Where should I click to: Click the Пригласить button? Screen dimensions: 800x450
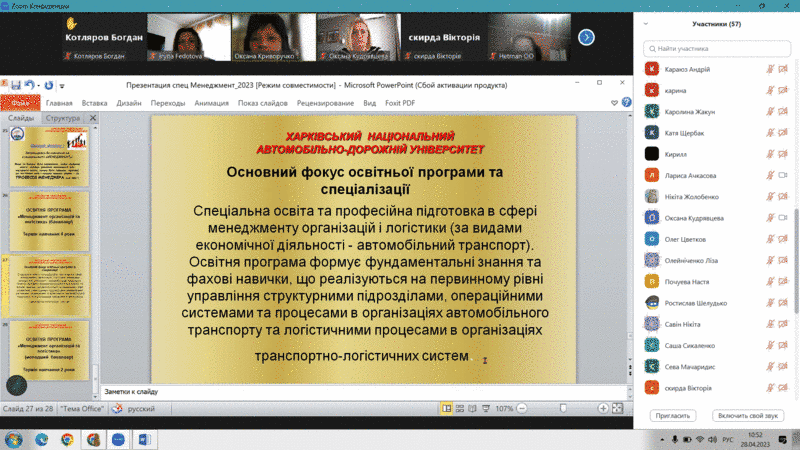pyautogui.click(x=672, y=415)
